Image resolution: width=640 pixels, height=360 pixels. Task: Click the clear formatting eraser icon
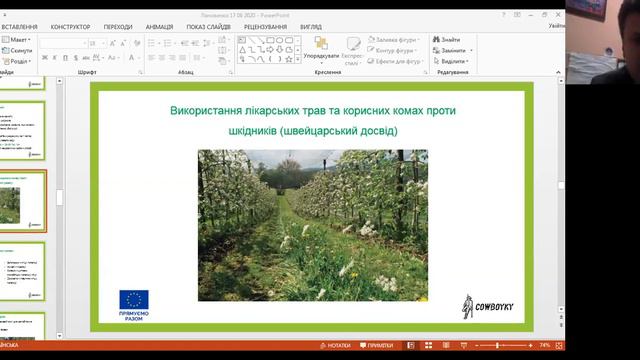coord(137,43)
